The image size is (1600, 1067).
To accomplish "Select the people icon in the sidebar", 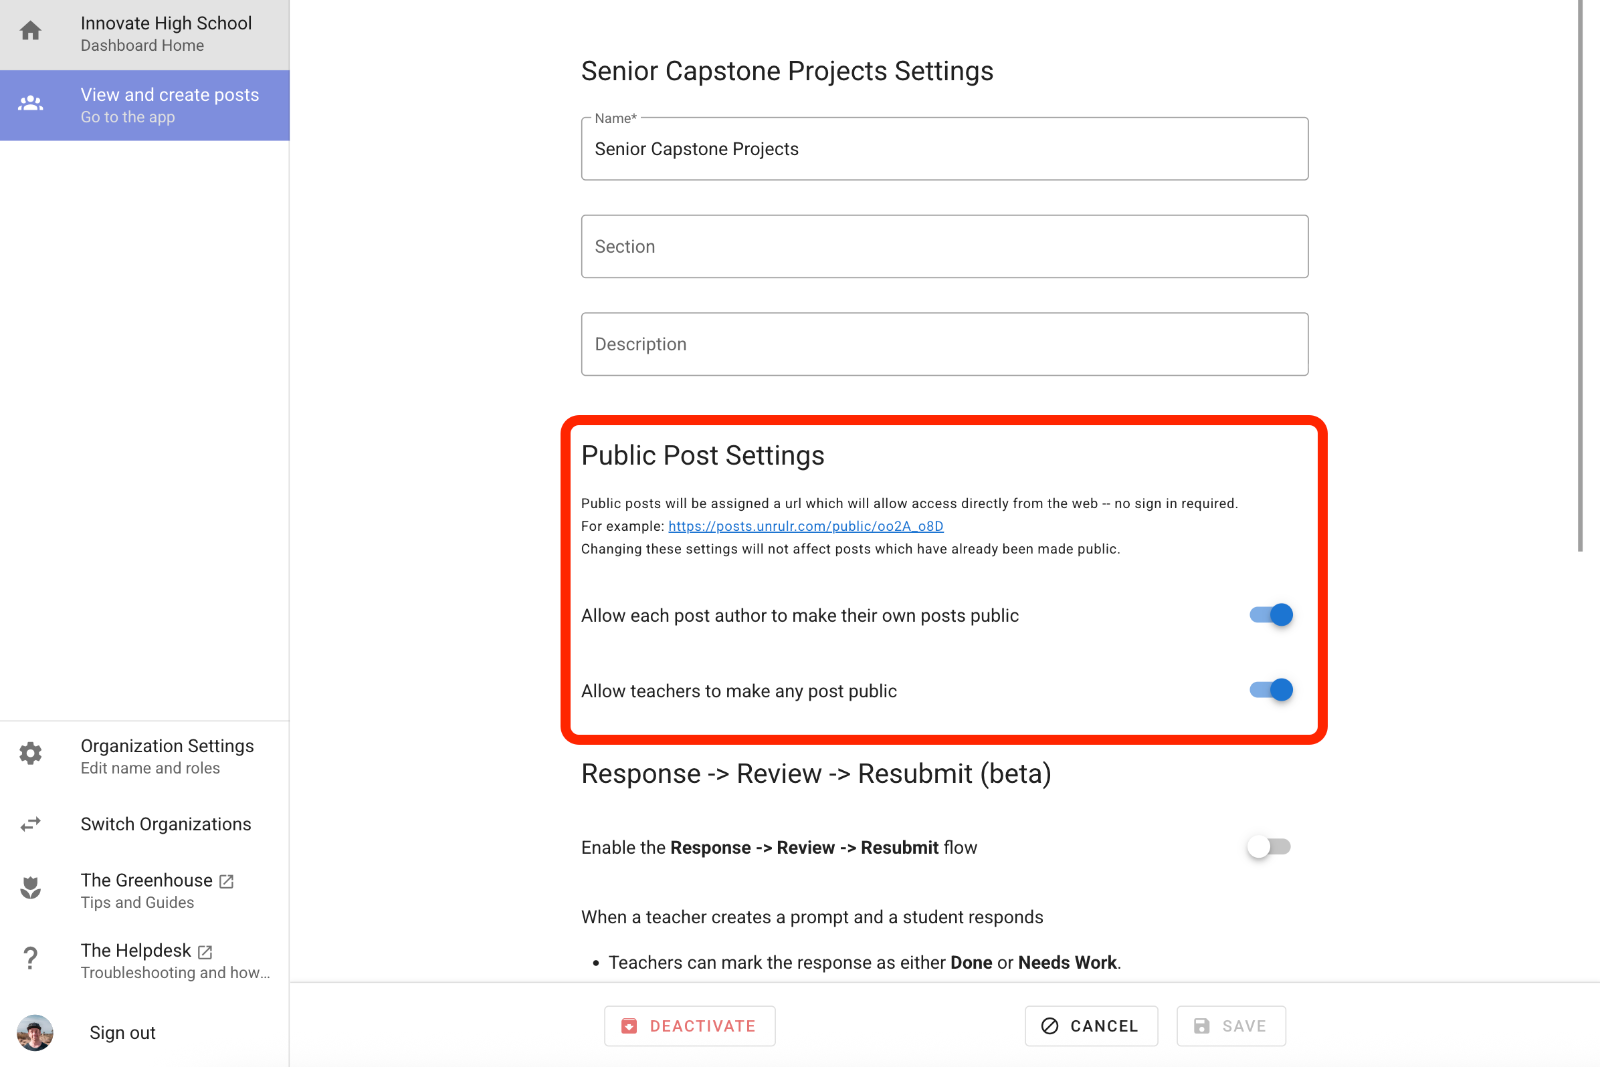I will click(x=30, y=103).
